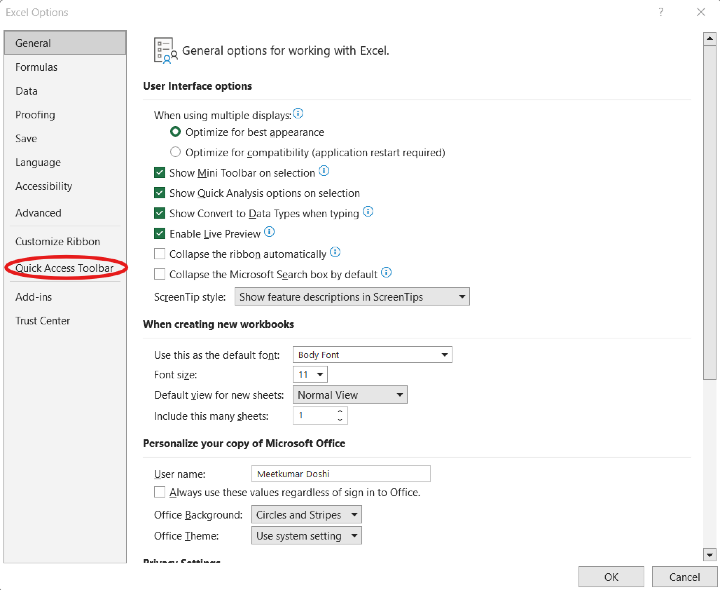Open the ScreenTip style dropdown
Viewport: 720px width, 590px height.
351,297
